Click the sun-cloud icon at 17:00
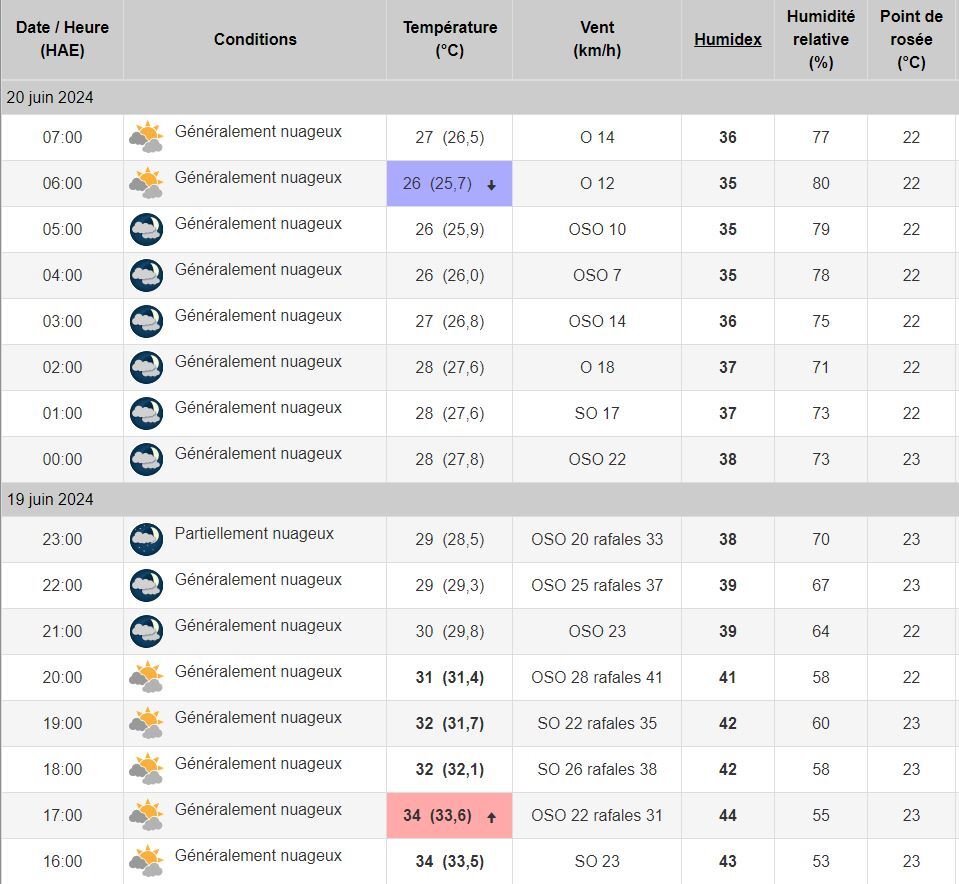This screenshot has width=959, height=884. pos(146,815)
